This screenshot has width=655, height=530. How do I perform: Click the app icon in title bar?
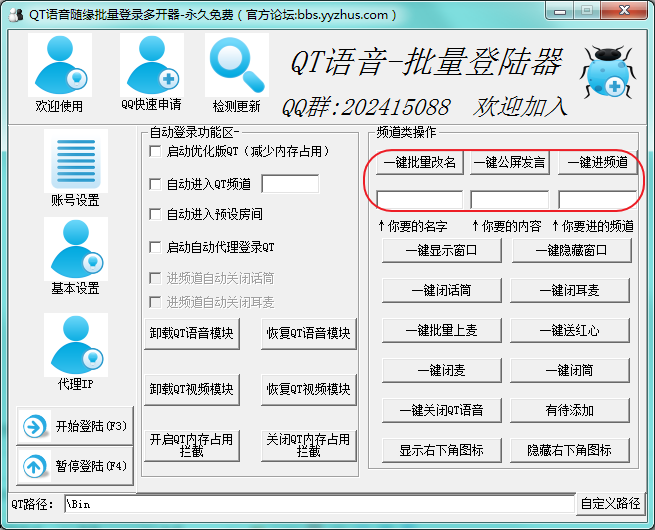16,15
